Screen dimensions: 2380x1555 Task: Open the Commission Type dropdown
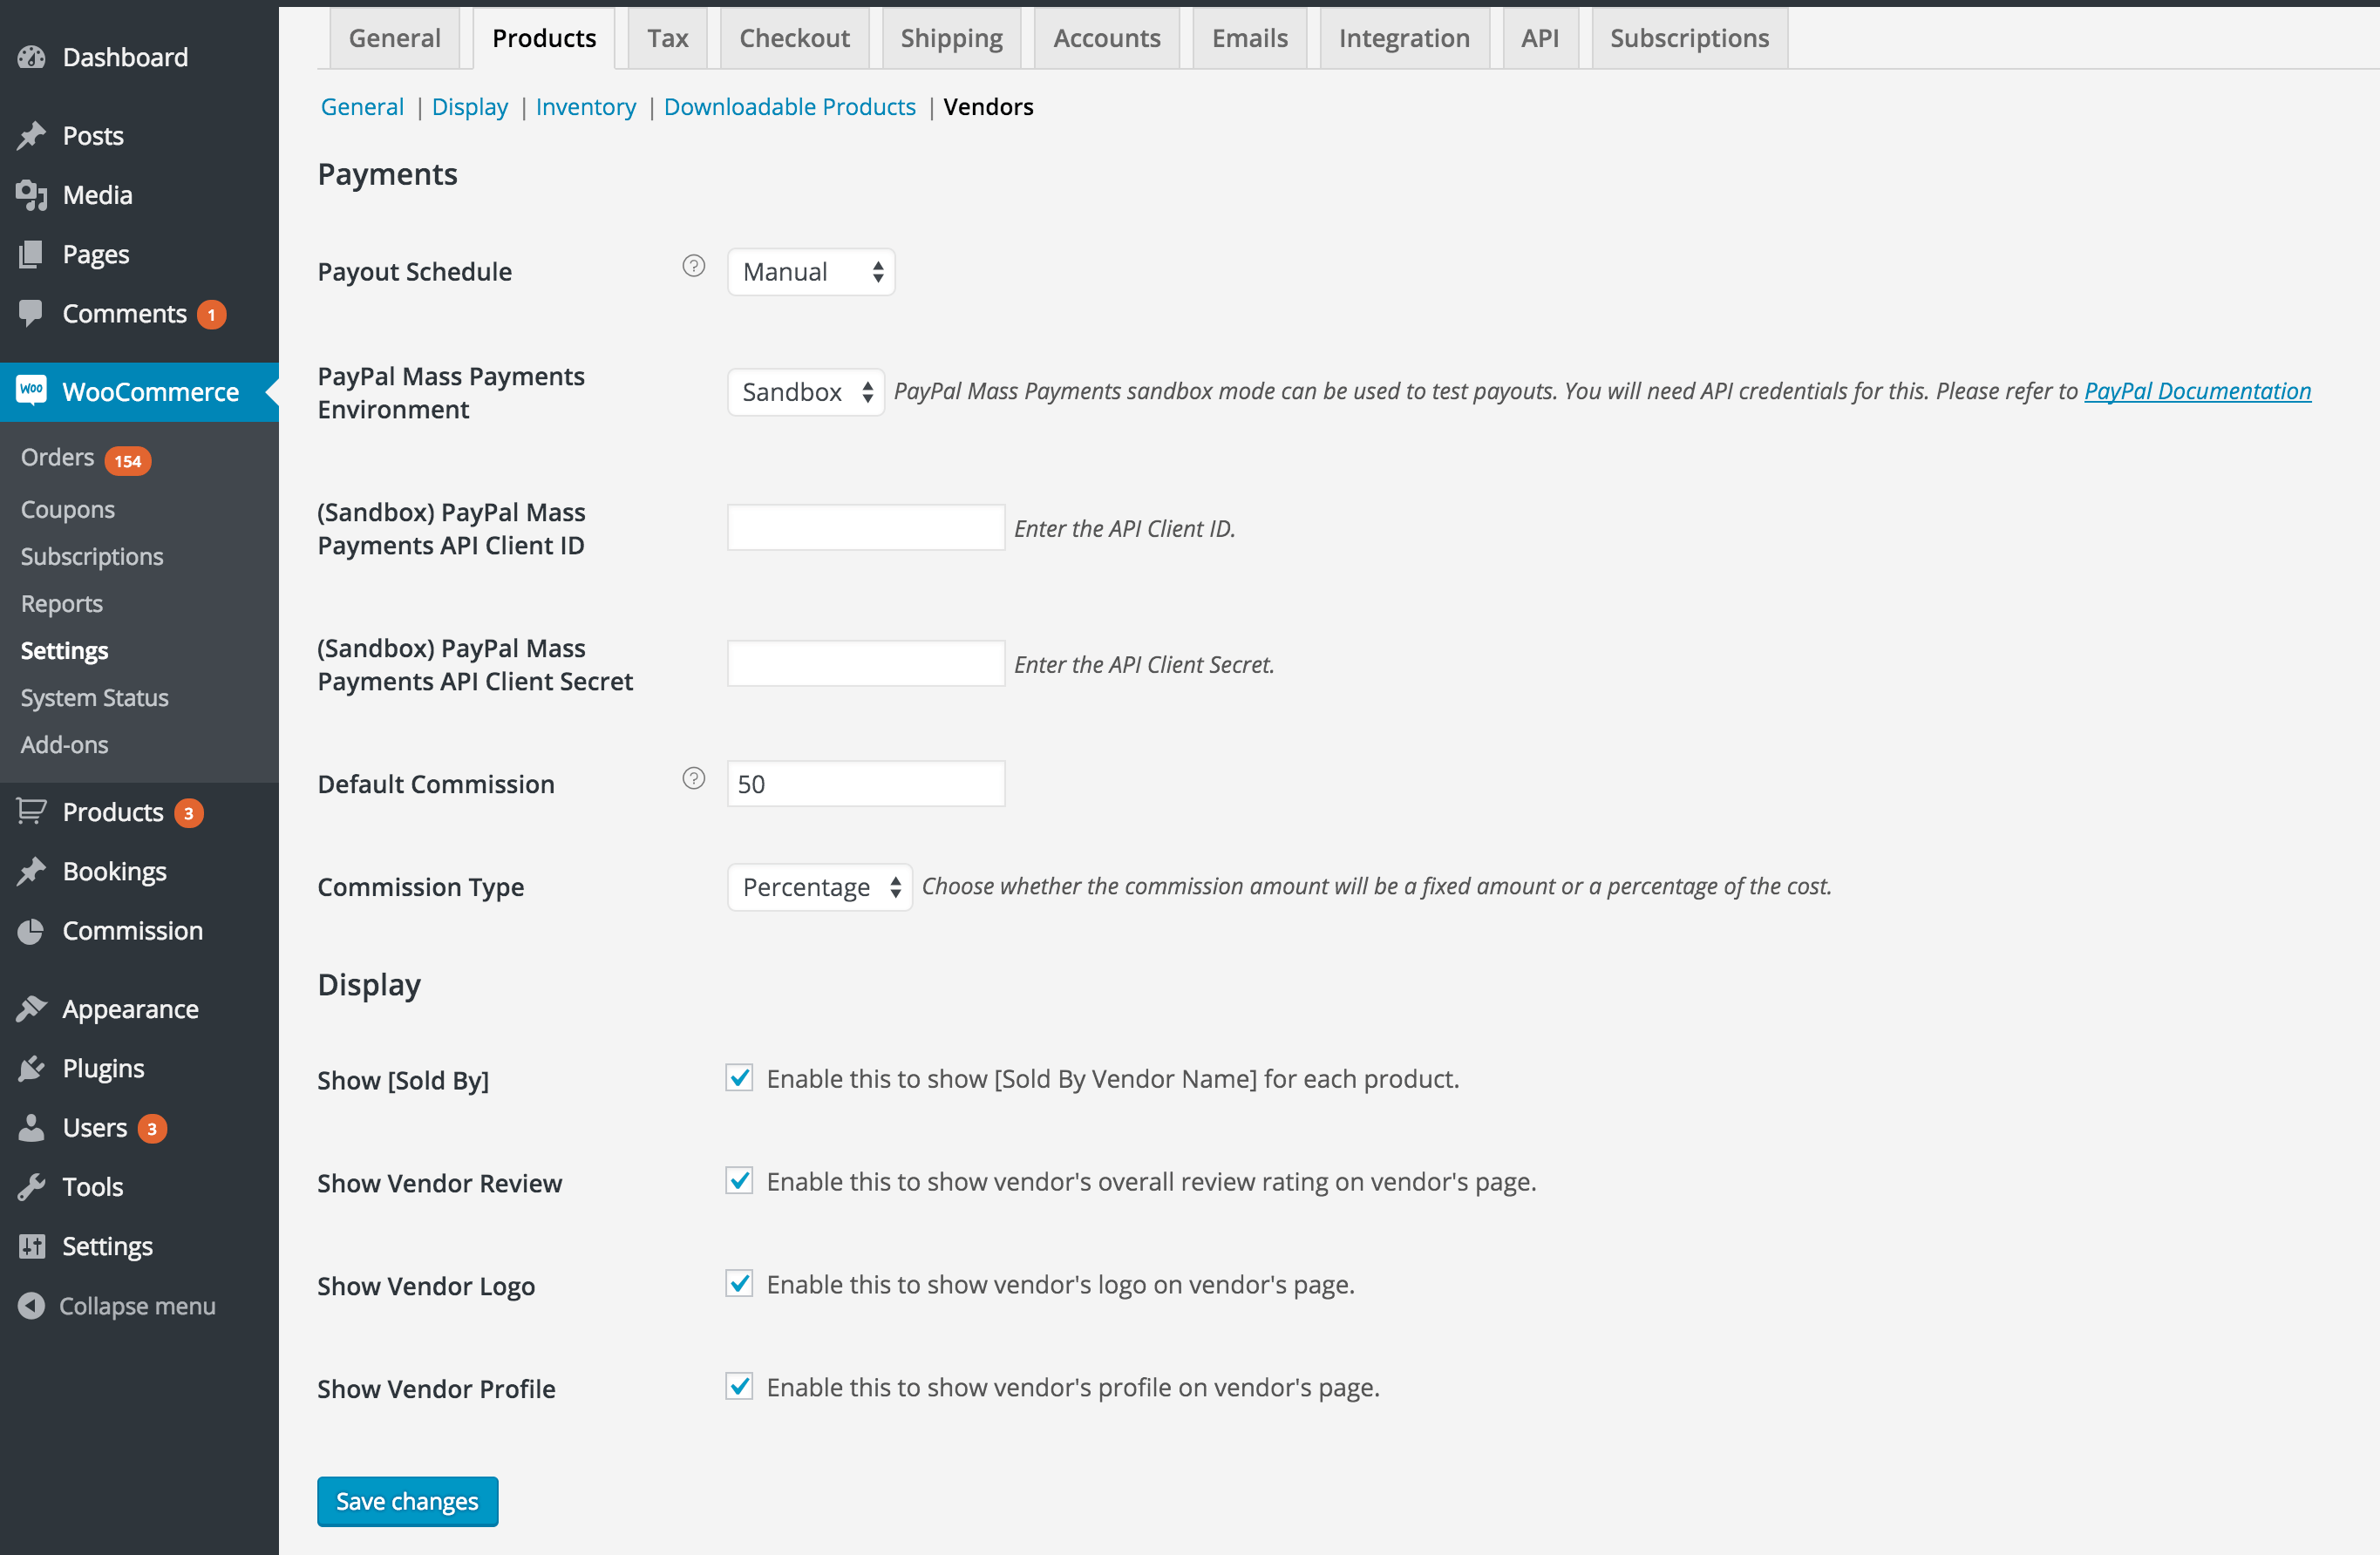point(819,886)
